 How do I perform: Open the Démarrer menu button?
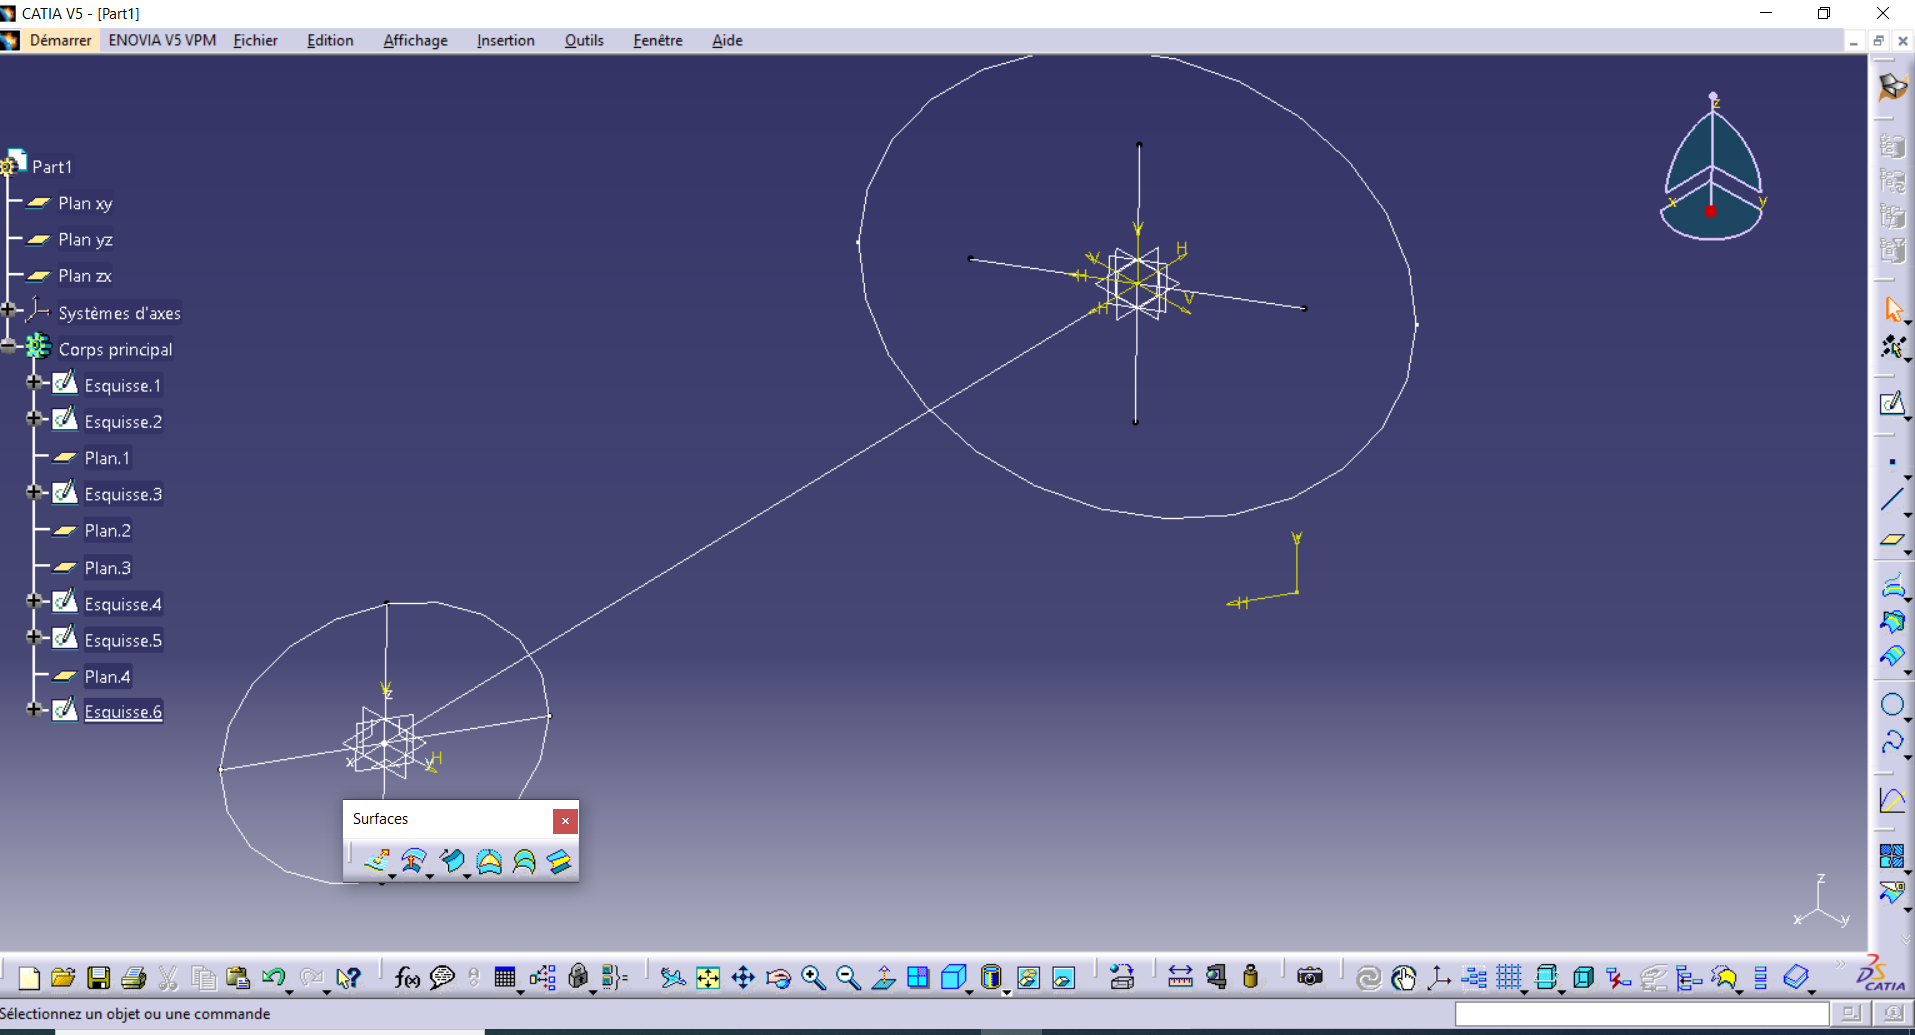click(60, 40)
